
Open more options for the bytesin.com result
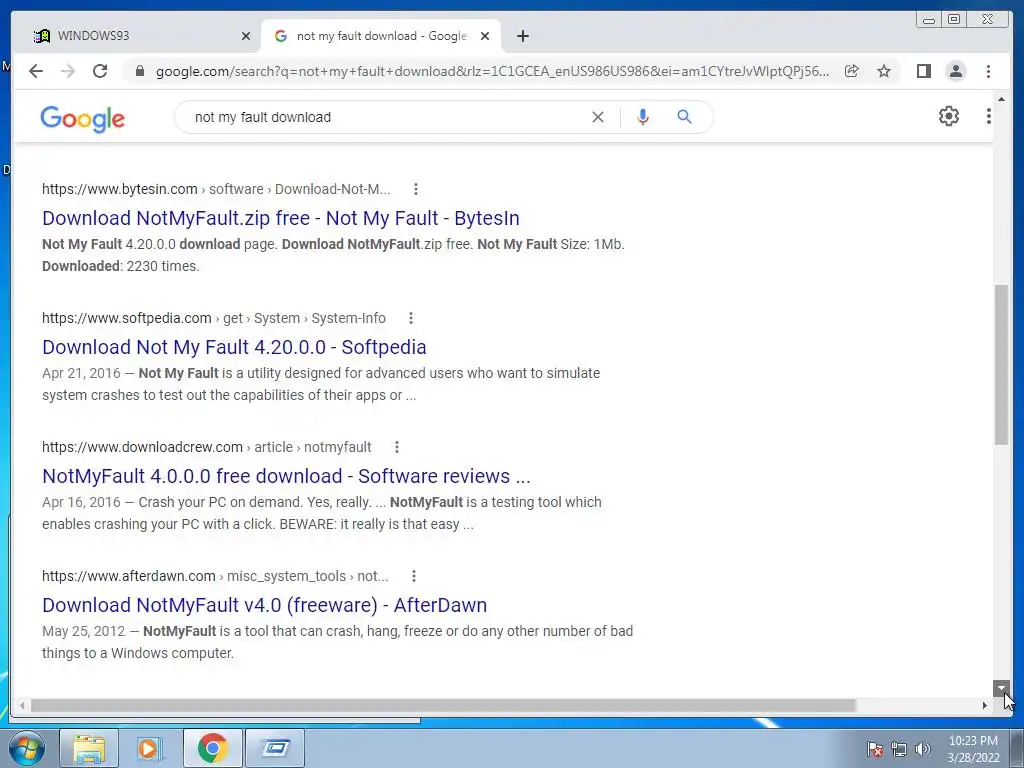(416, 189)
